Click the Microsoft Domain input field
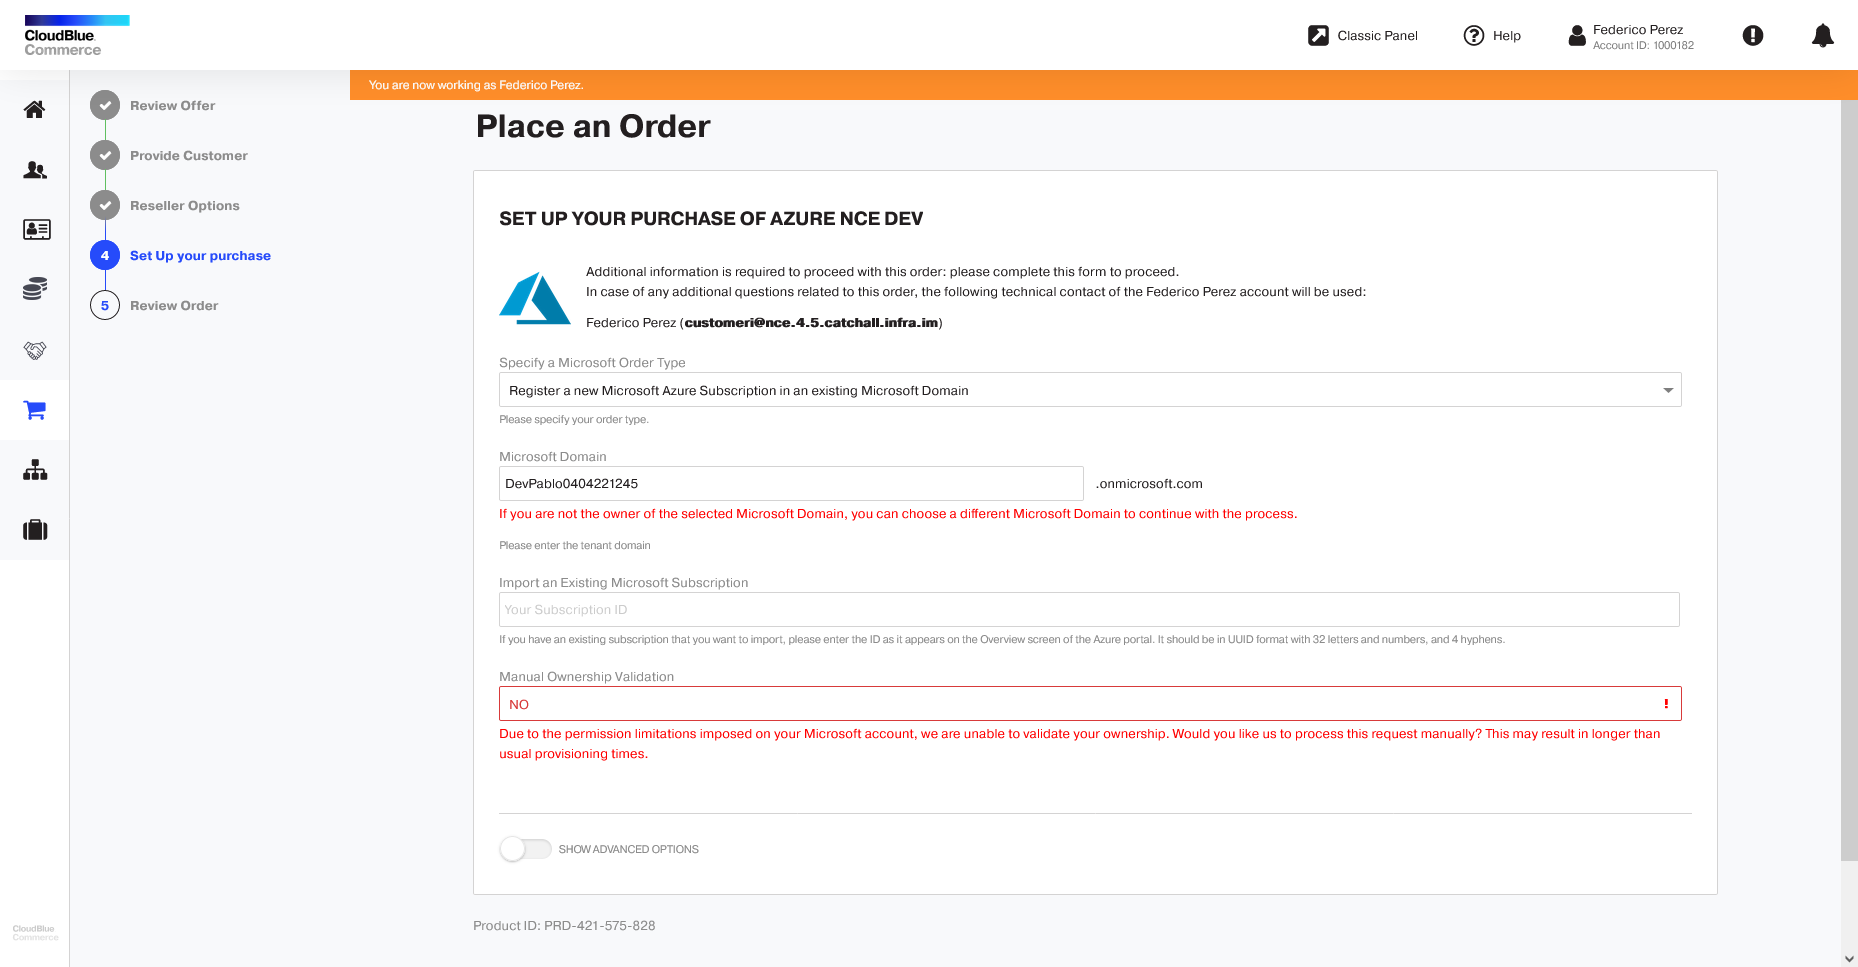1858x967 pixels. click(791, 484)
